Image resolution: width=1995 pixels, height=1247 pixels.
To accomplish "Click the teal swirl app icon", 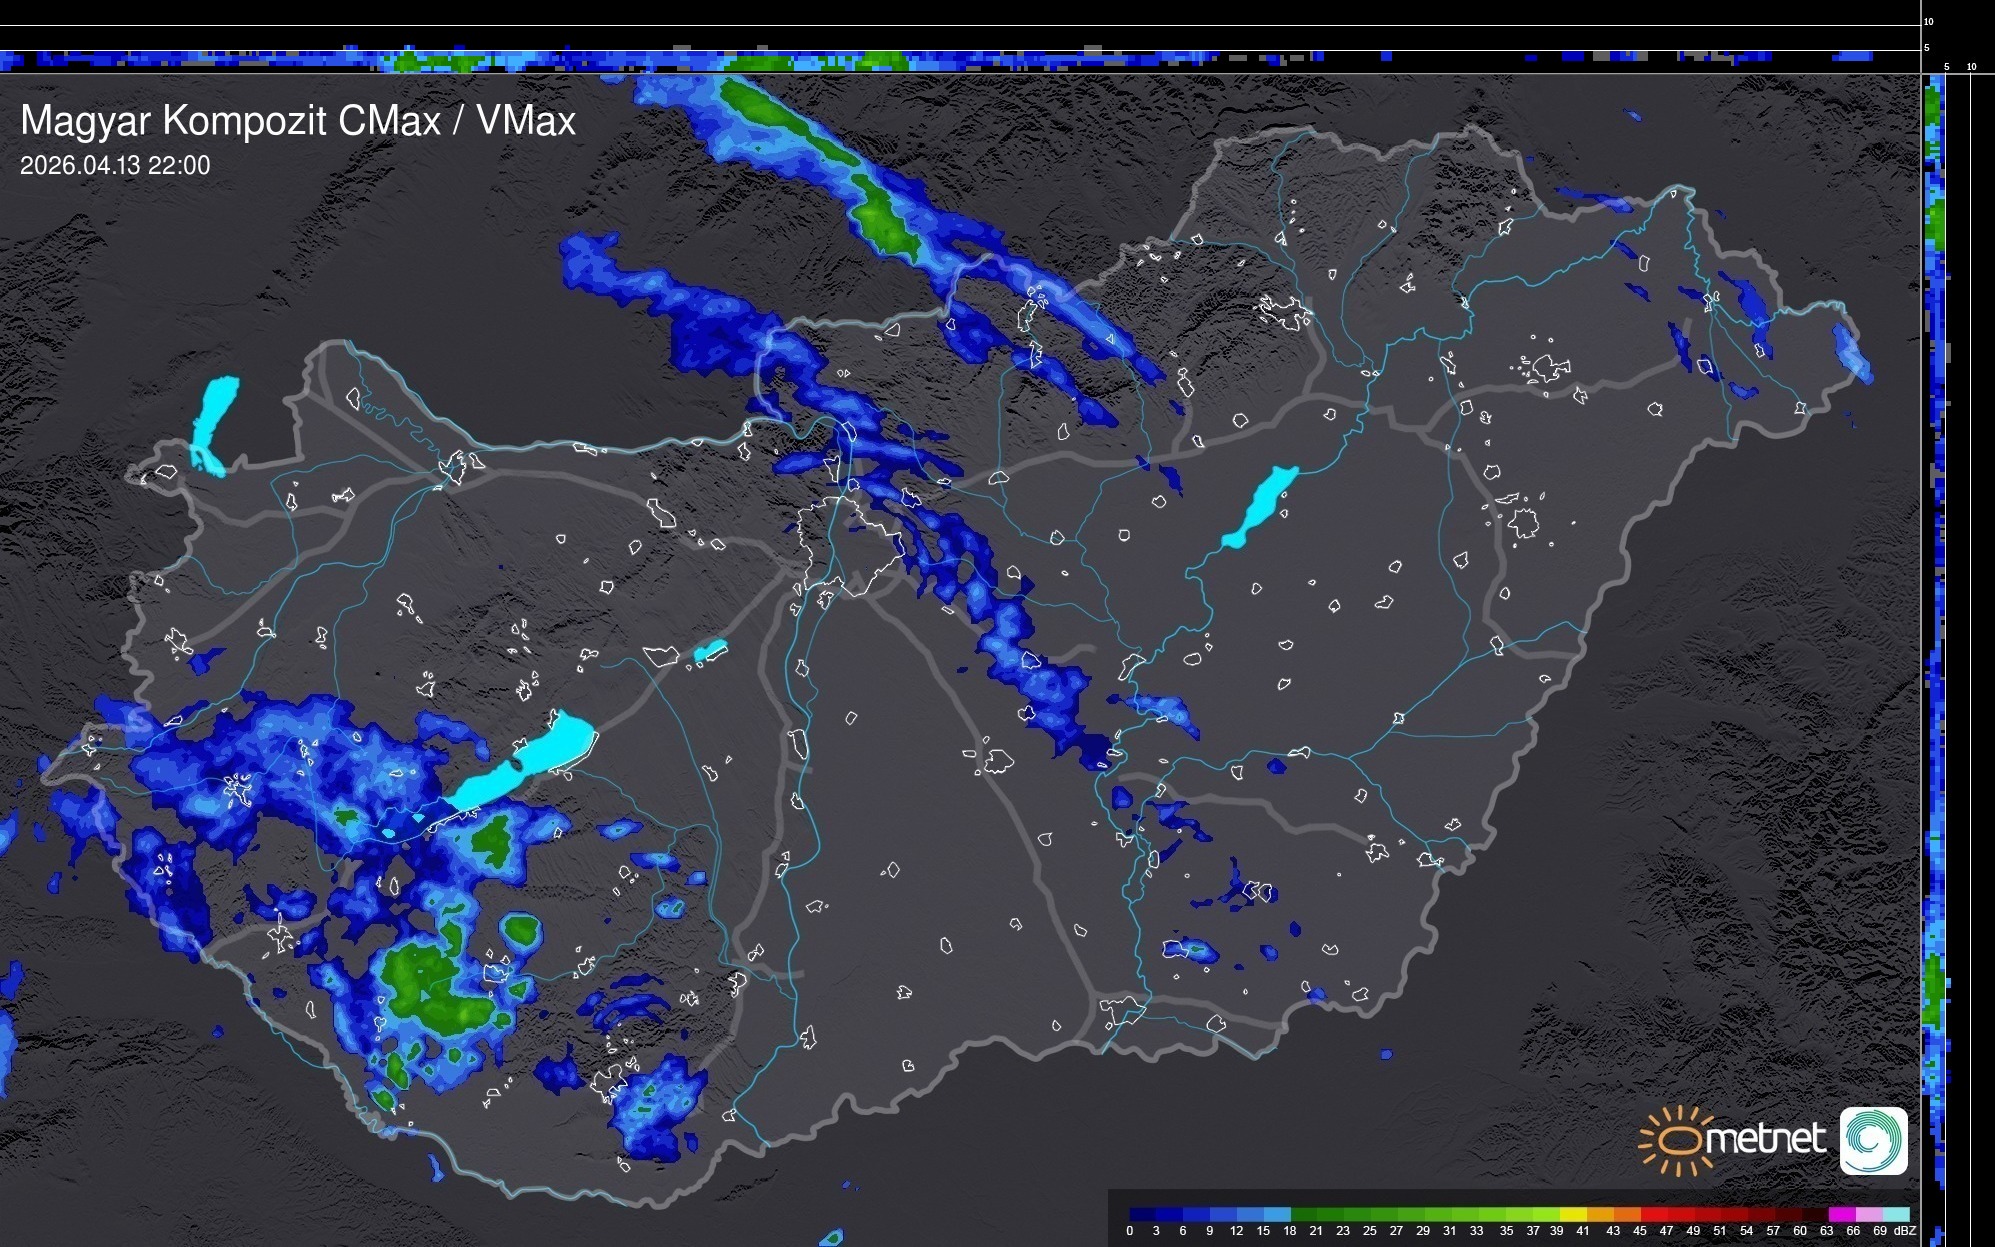I will [x=1873, y=1140].
